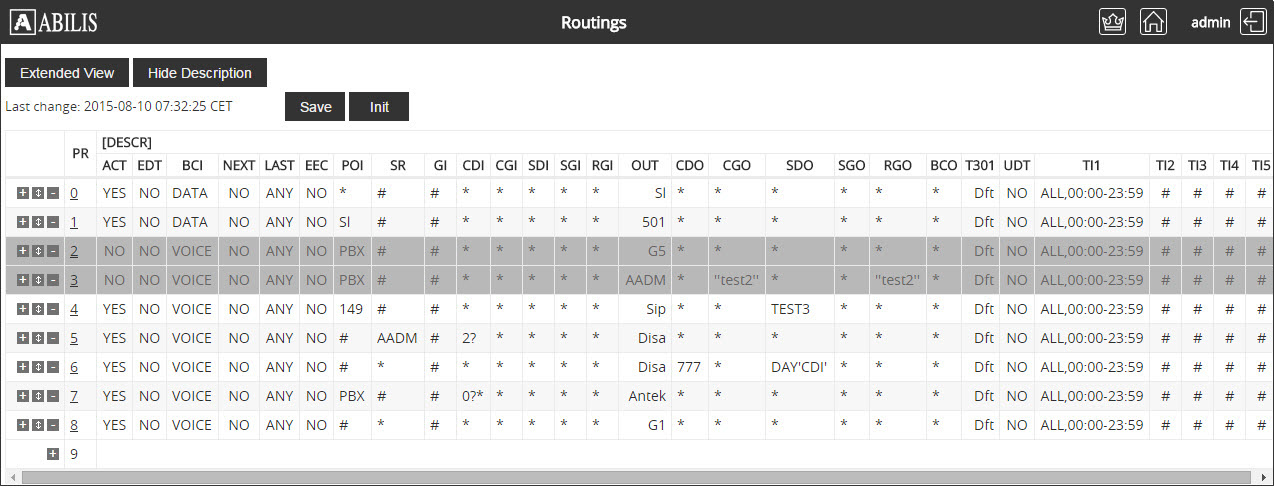Click the logout arrow icon beside admin

pyautogui.click(x=1252, y=22)
